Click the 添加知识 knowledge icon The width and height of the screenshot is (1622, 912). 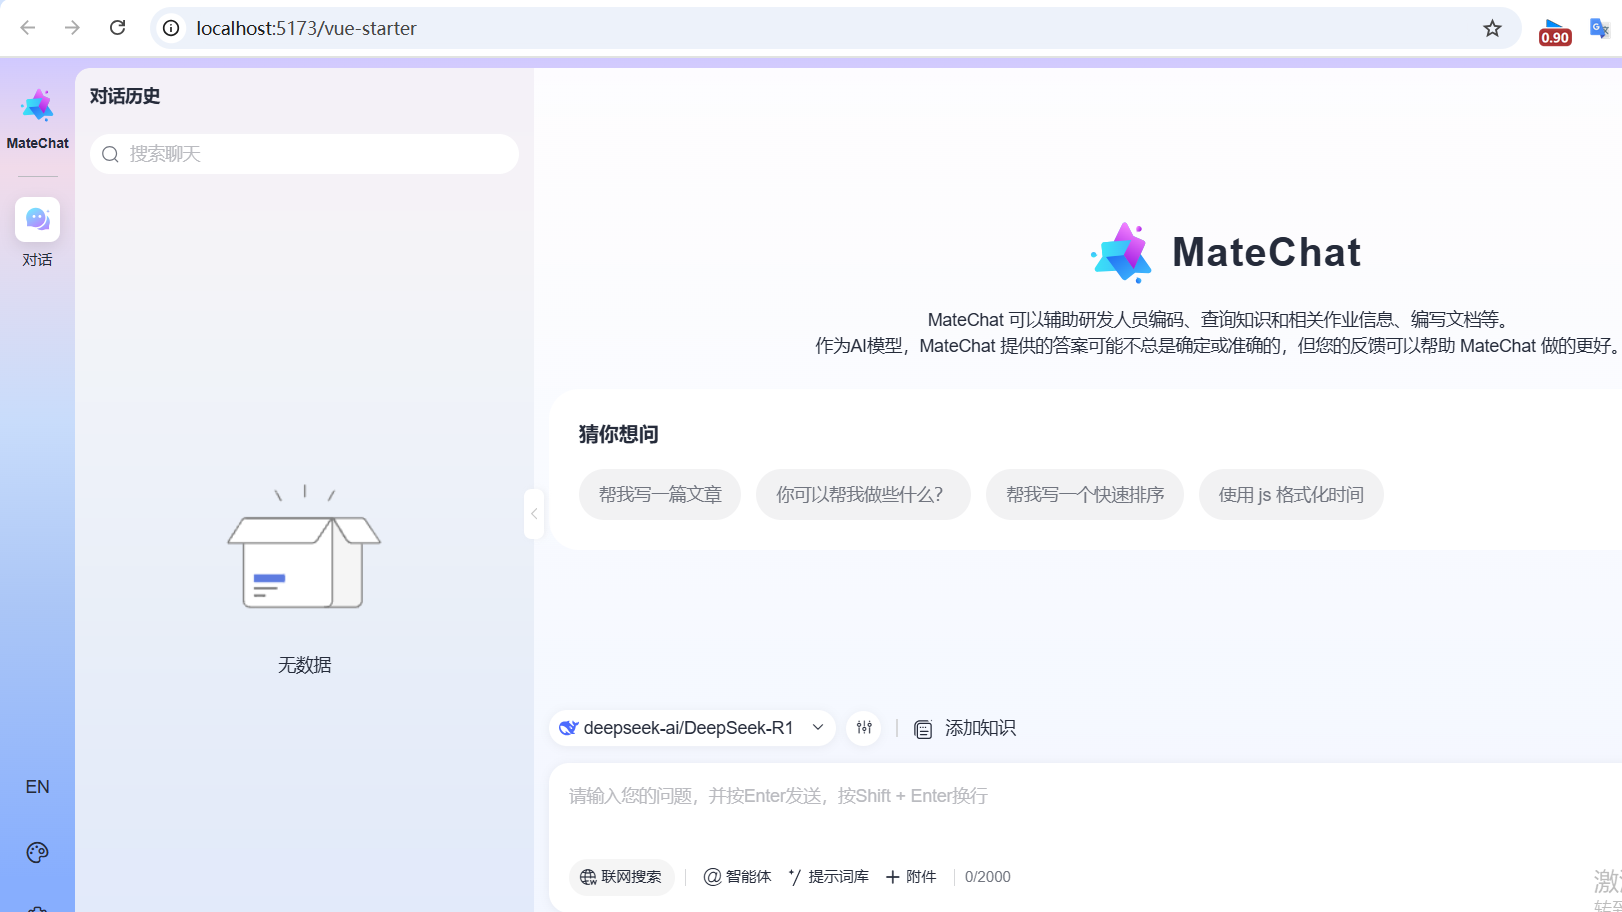pyautogui.click(x=922, y=728)
